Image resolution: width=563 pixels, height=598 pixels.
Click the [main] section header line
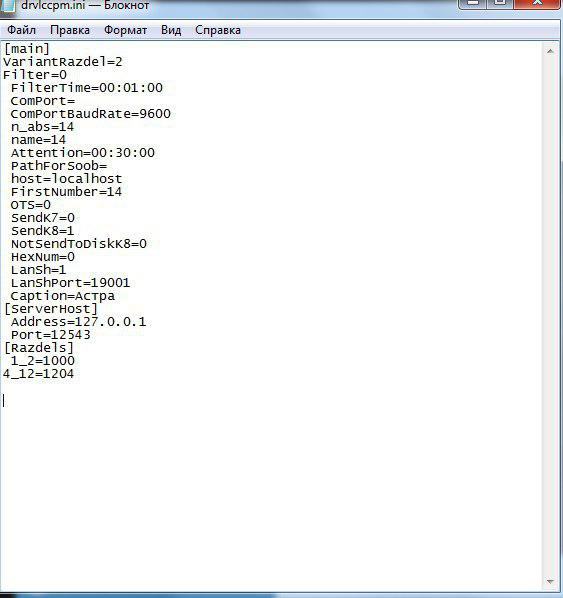27,49
